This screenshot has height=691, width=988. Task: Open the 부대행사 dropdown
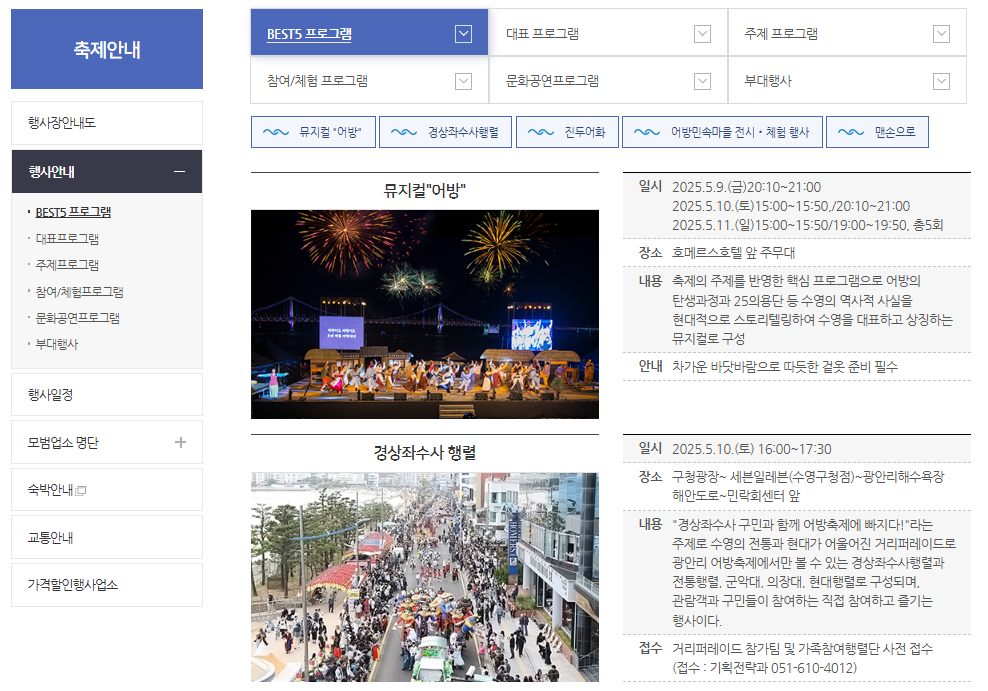click(940, 82)
